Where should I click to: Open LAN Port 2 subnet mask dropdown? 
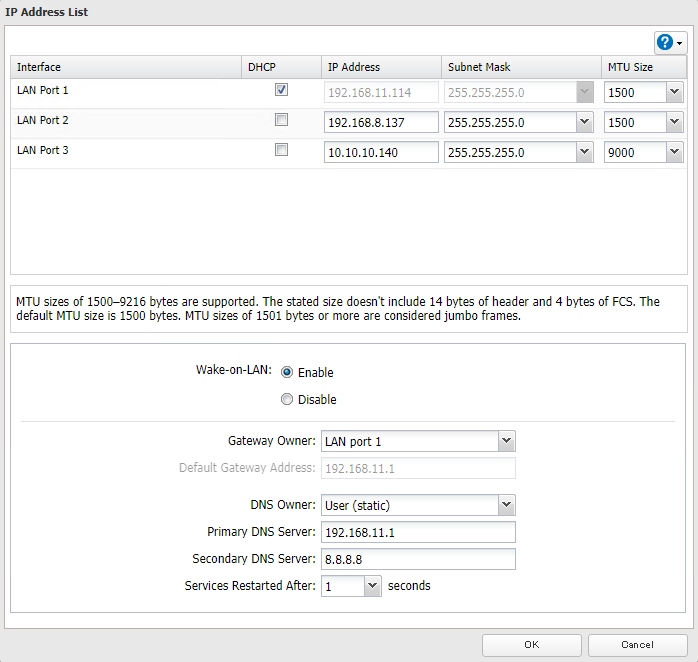coord(585,122)
